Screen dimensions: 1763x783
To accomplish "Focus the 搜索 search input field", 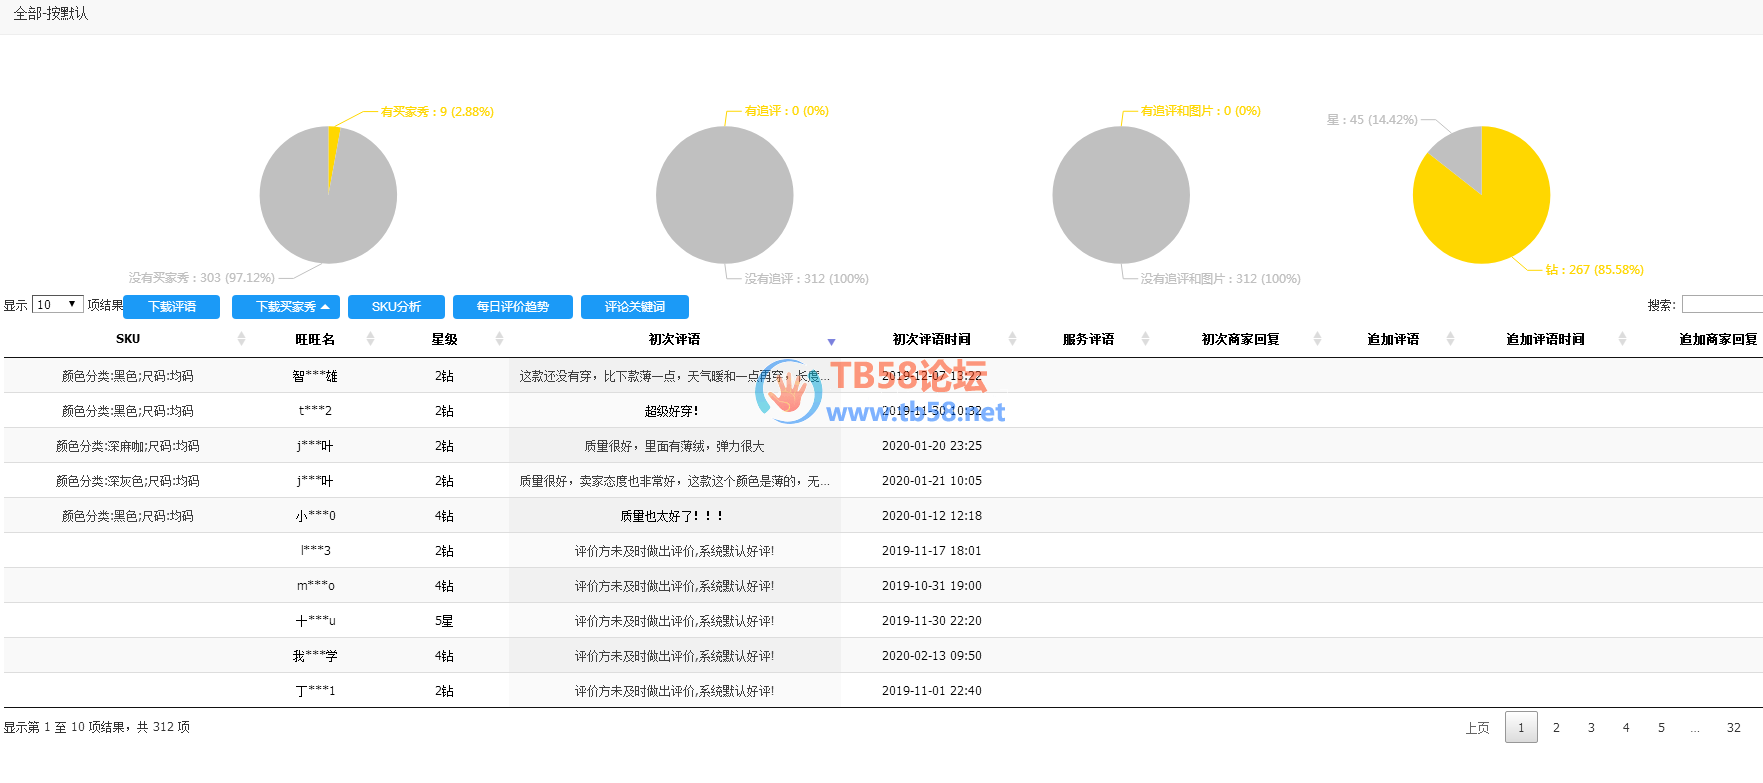I will tap(1722, 304).
